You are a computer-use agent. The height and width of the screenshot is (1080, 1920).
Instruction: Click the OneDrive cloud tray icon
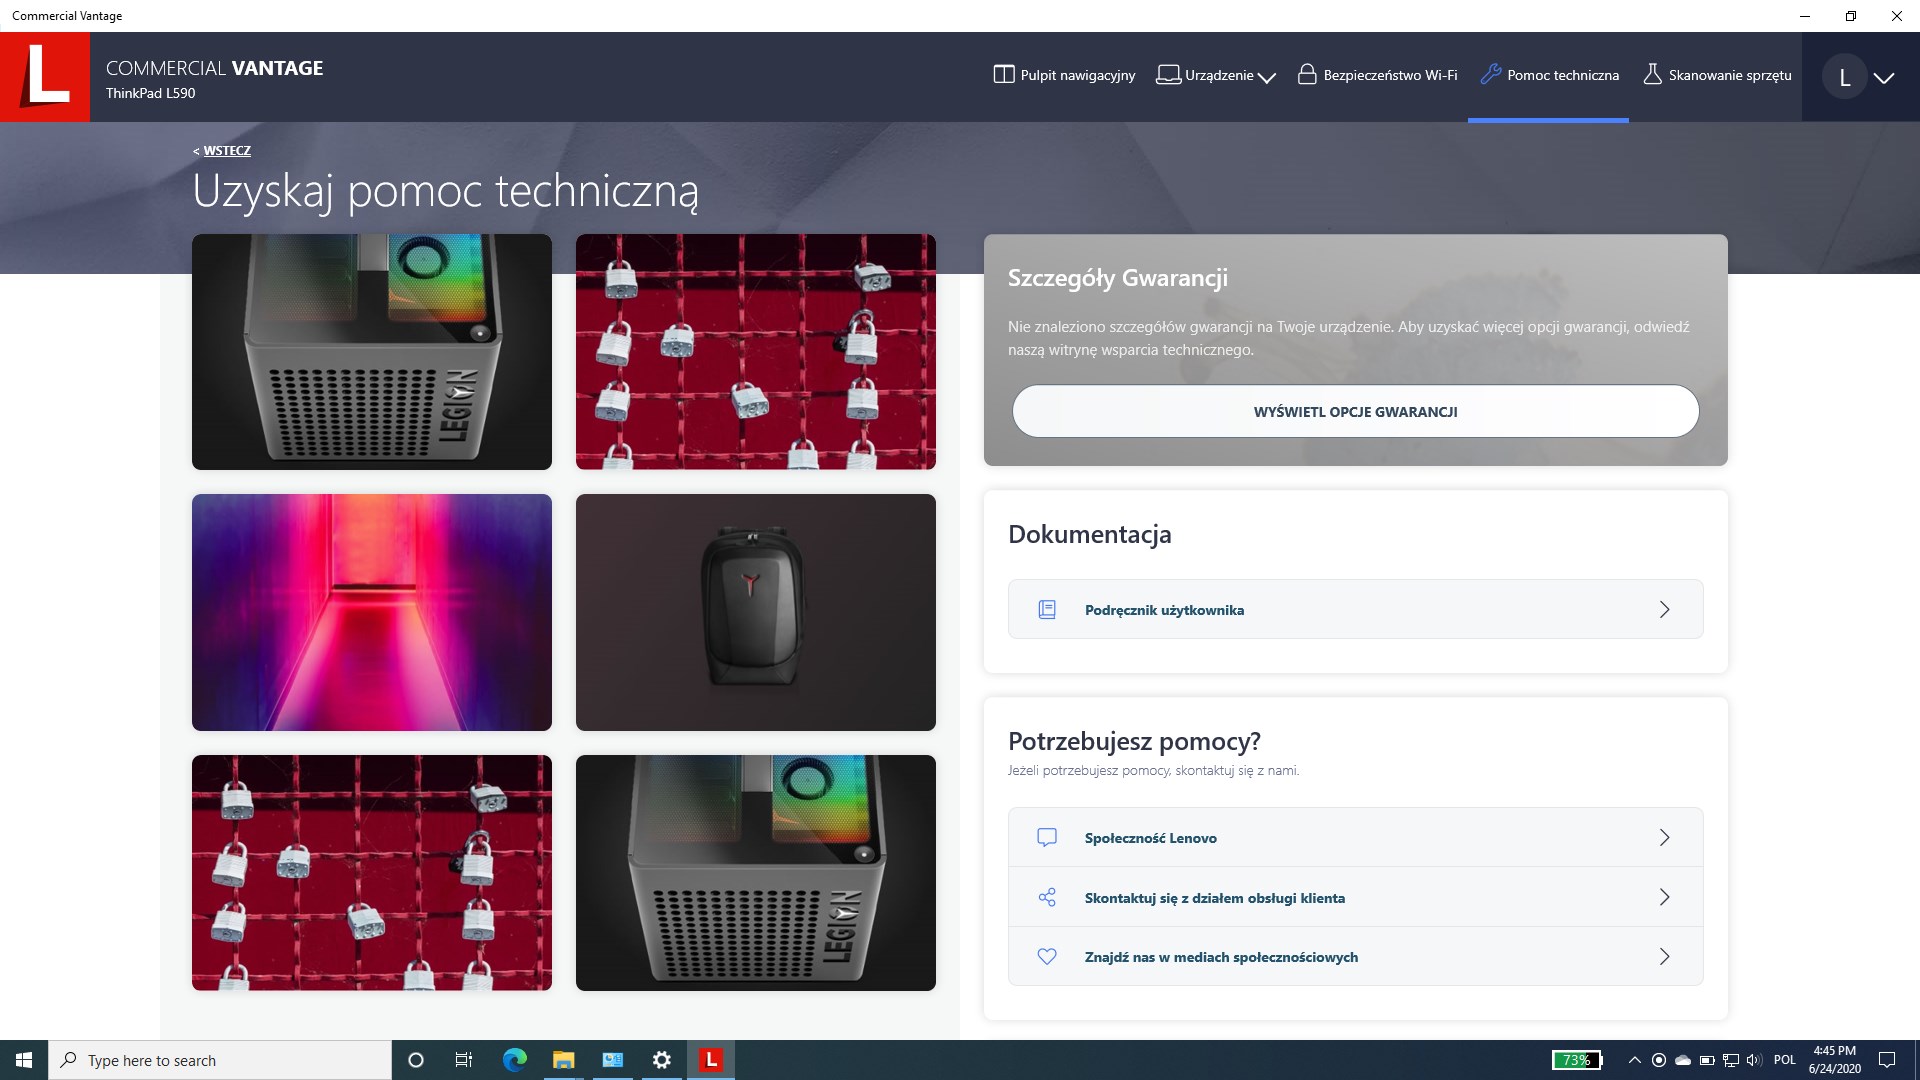(1683, 1060)
